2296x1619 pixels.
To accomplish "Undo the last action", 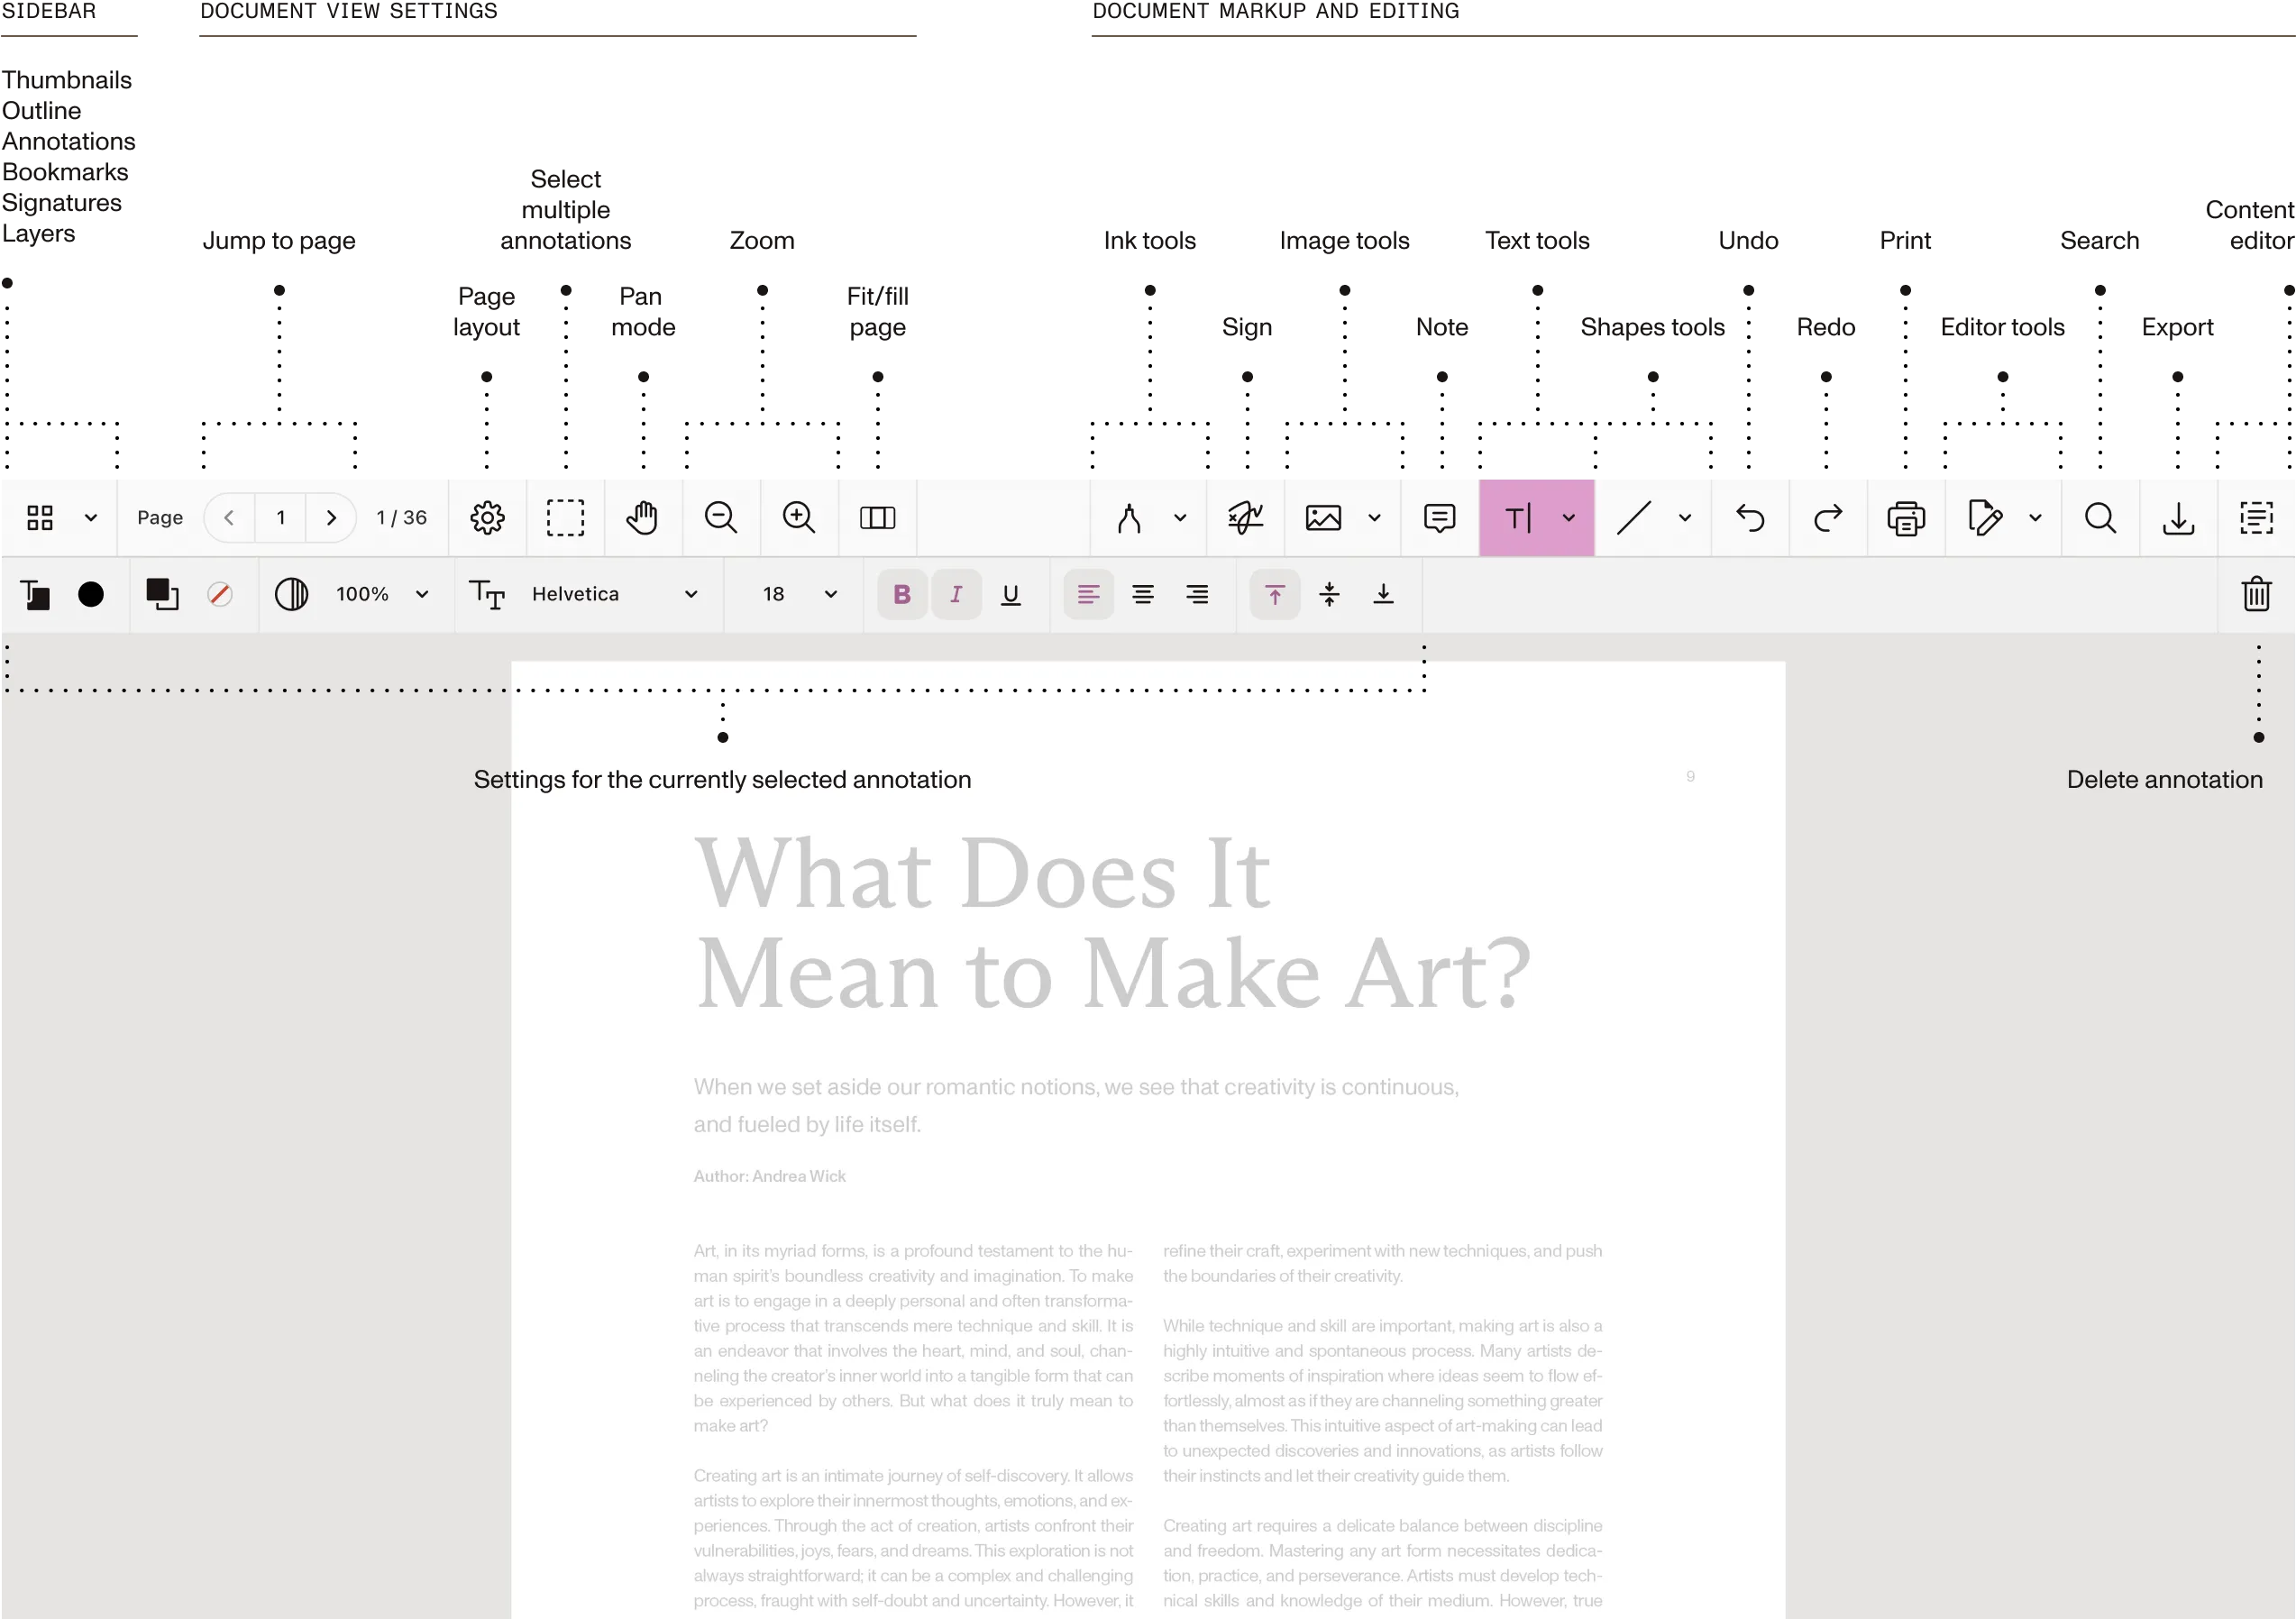I will click(1750, 518).
